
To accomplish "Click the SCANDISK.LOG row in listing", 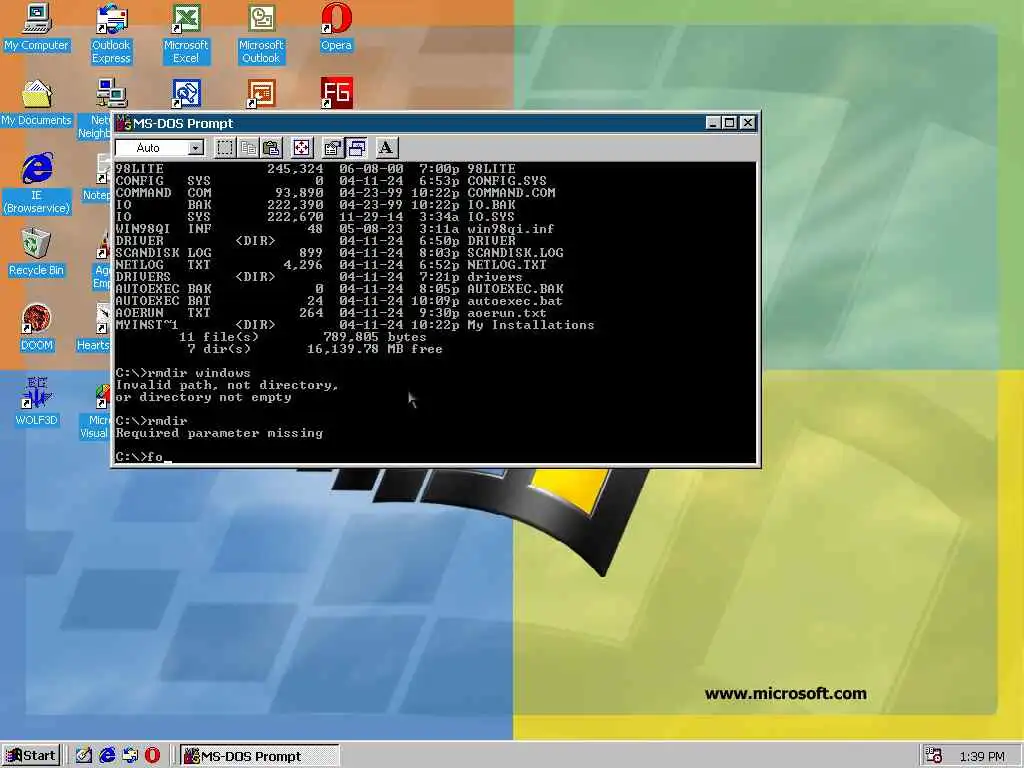I will pyautogui.click(x=339, y=253).
